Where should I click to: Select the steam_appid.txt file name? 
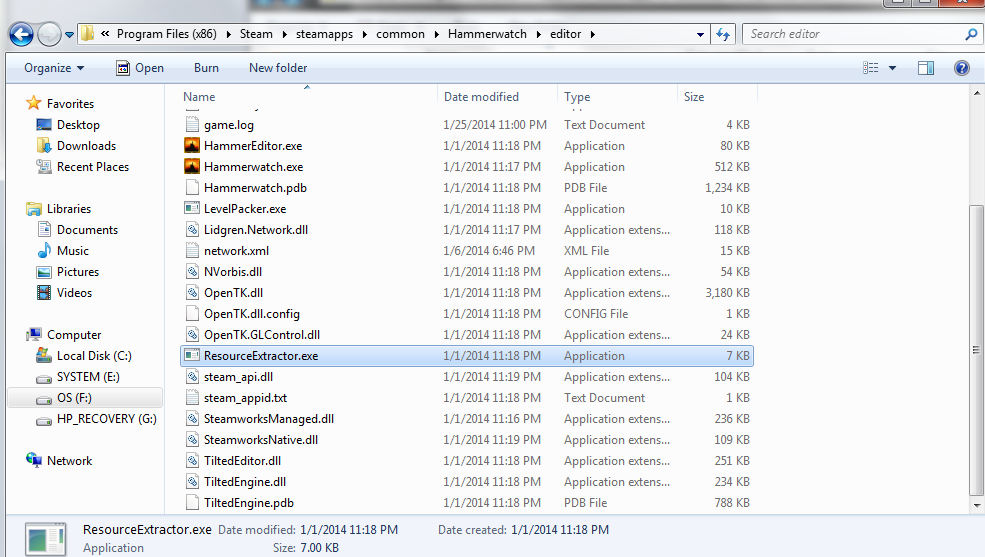point(246,398)
